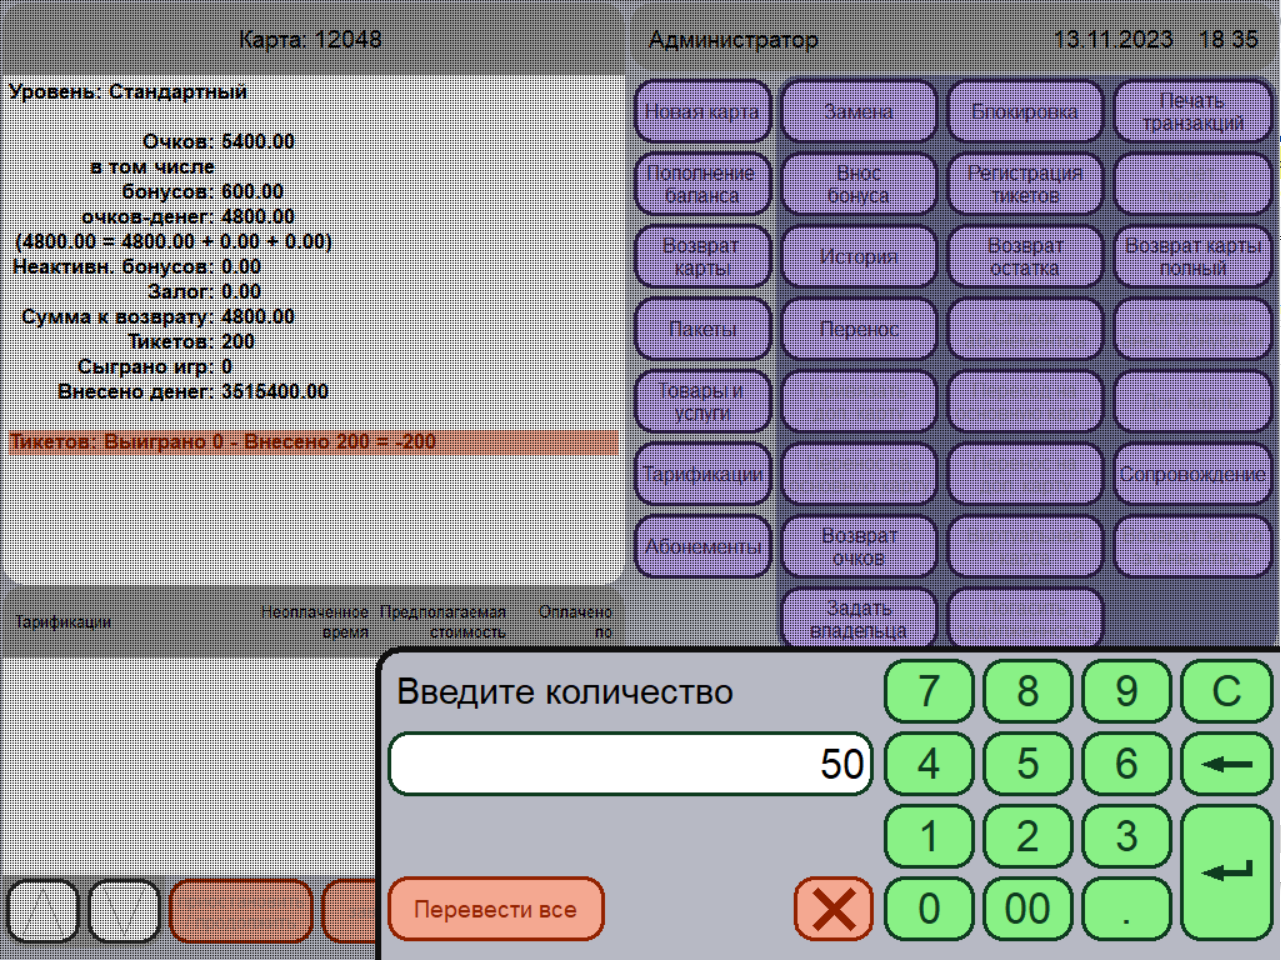
Task: Click the 'Администратор' label in header
Action: [x=733, y=40]
